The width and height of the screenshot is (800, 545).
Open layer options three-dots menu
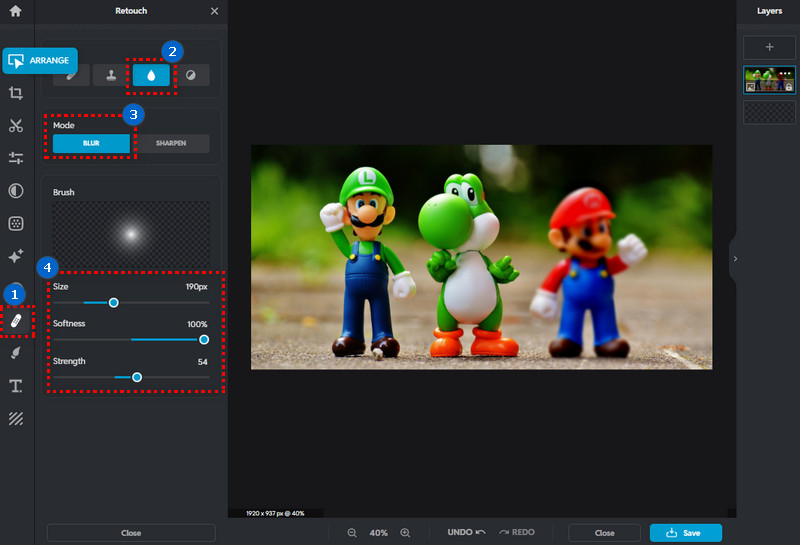coord(784,73)
